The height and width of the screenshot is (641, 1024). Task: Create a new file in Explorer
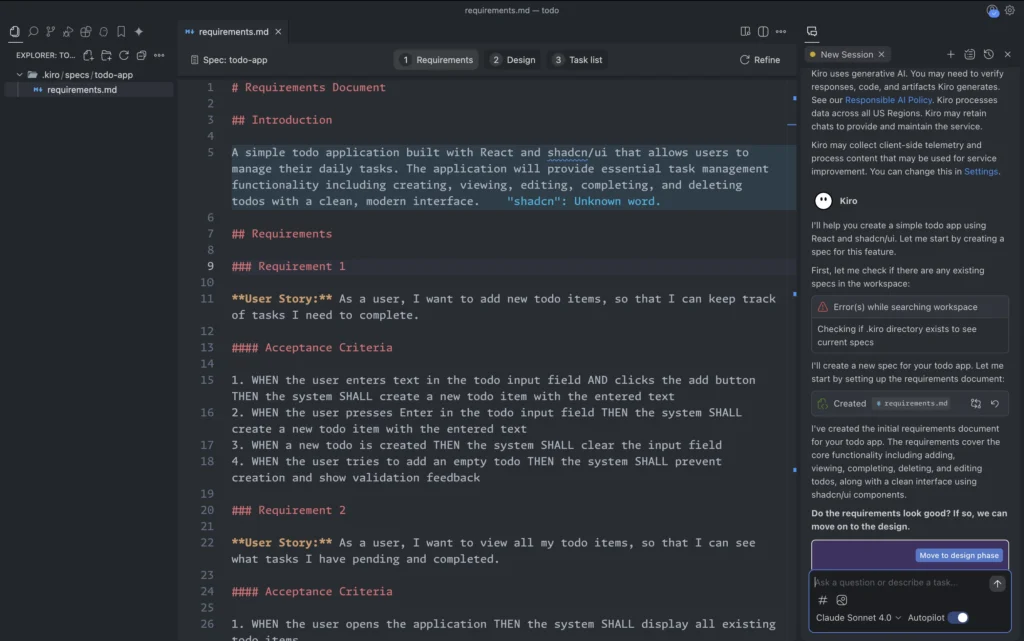[x=88, y=55]
